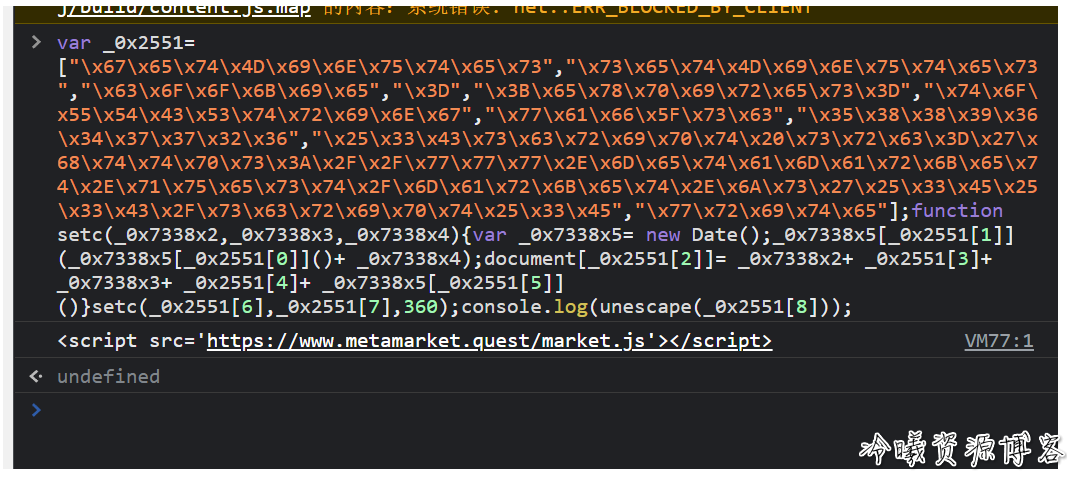Click the return arrow icon beside undefined
Viewport: 1067px width, 483px height.
coord(36,376)
